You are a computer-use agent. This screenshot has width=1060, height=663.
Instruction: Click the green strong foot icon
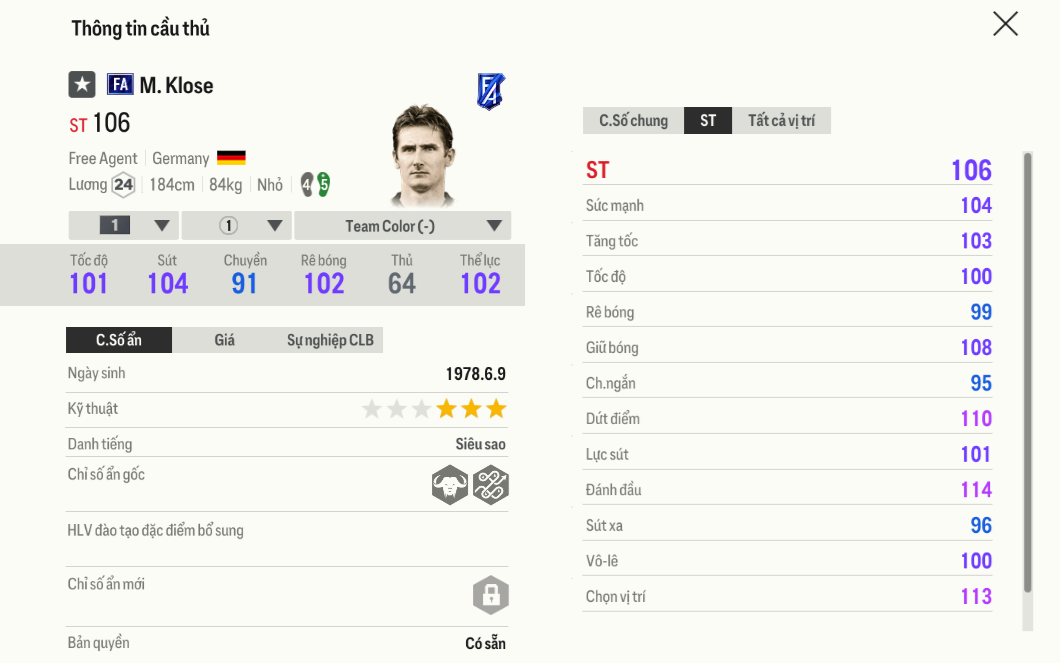(323, 184)
